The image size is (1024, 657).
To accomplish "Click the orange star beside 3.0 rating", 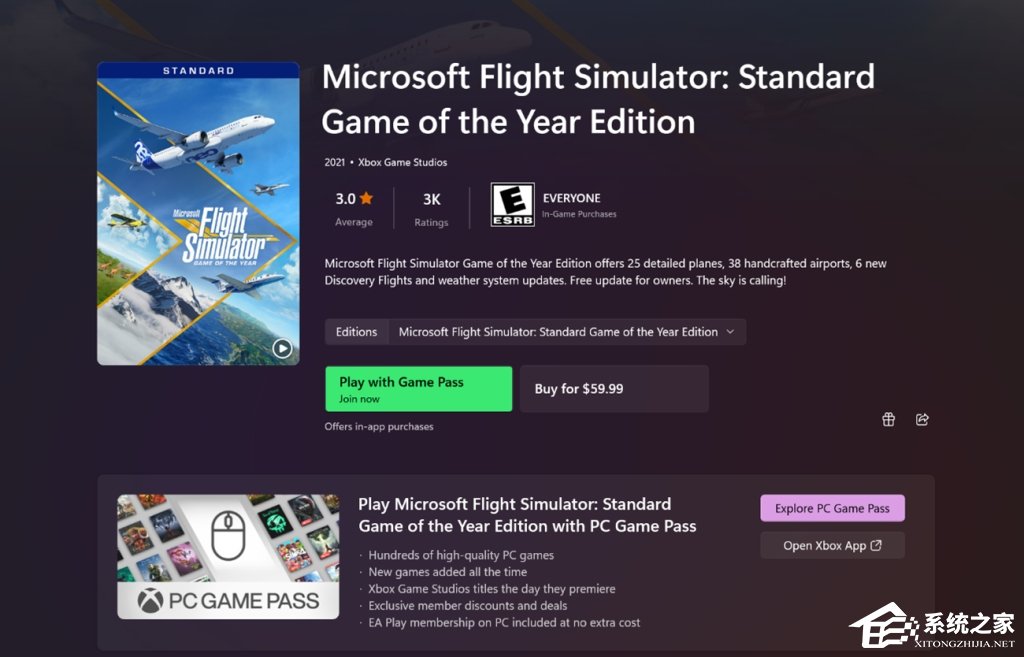I will coord(367,198).
